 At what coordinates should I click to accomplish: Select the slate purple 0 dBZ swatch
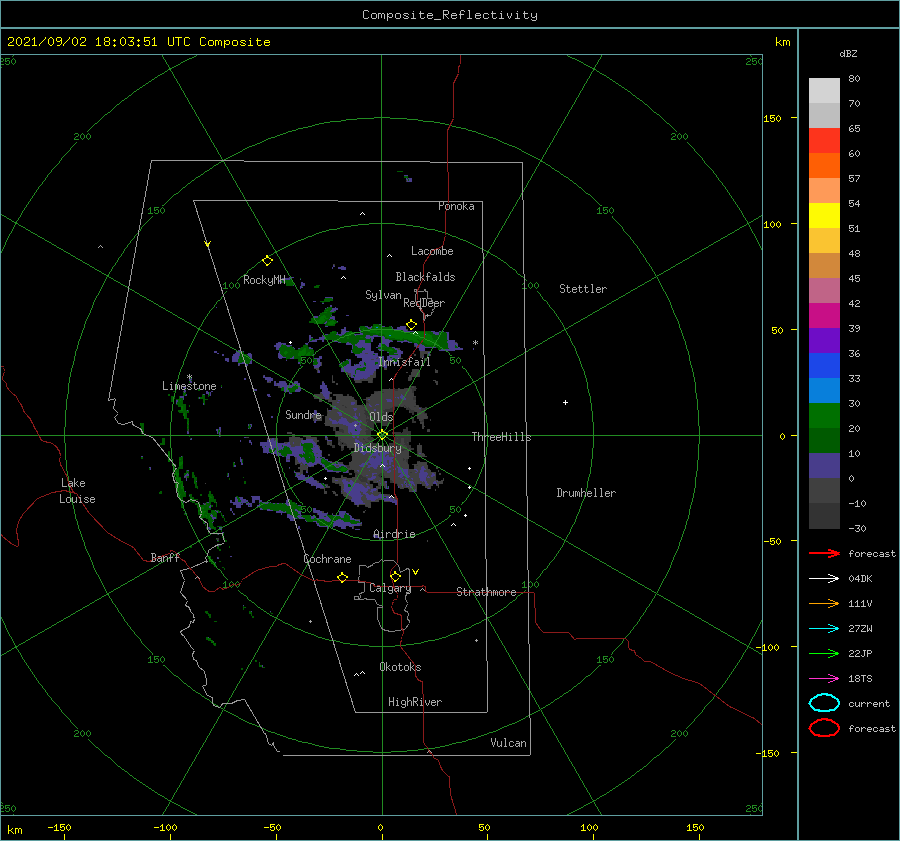(824, 465)
